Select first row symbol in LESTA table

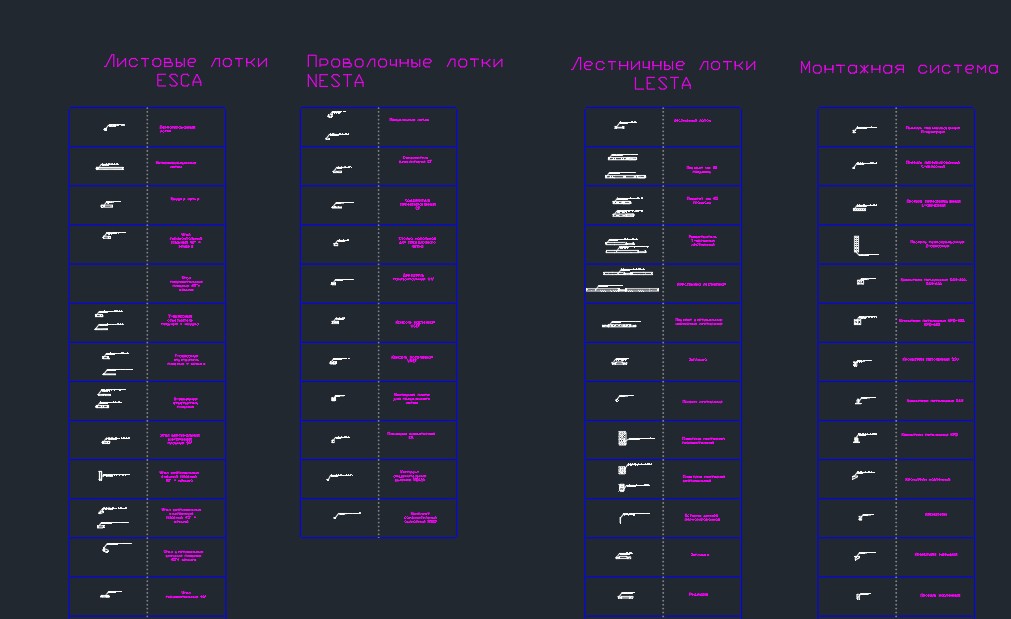click(625, 124)
